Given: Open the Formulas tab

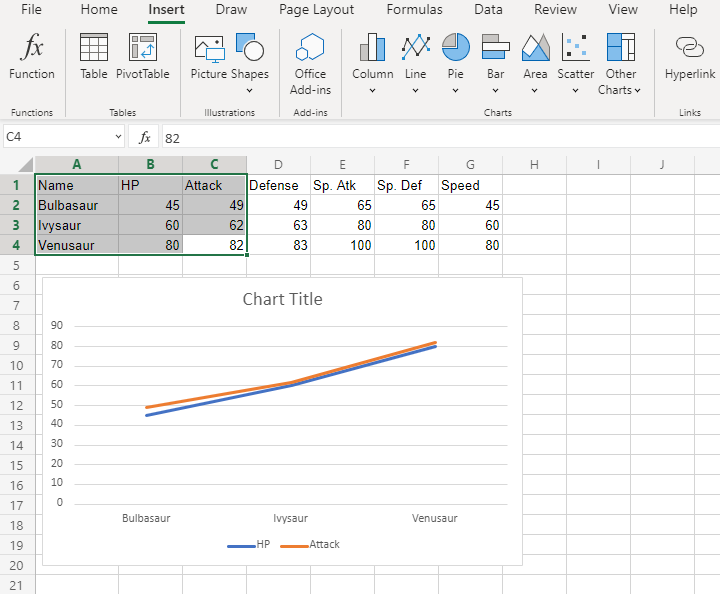Looking at the screenshot, I should pyautogui.click(x=414, y=10).
